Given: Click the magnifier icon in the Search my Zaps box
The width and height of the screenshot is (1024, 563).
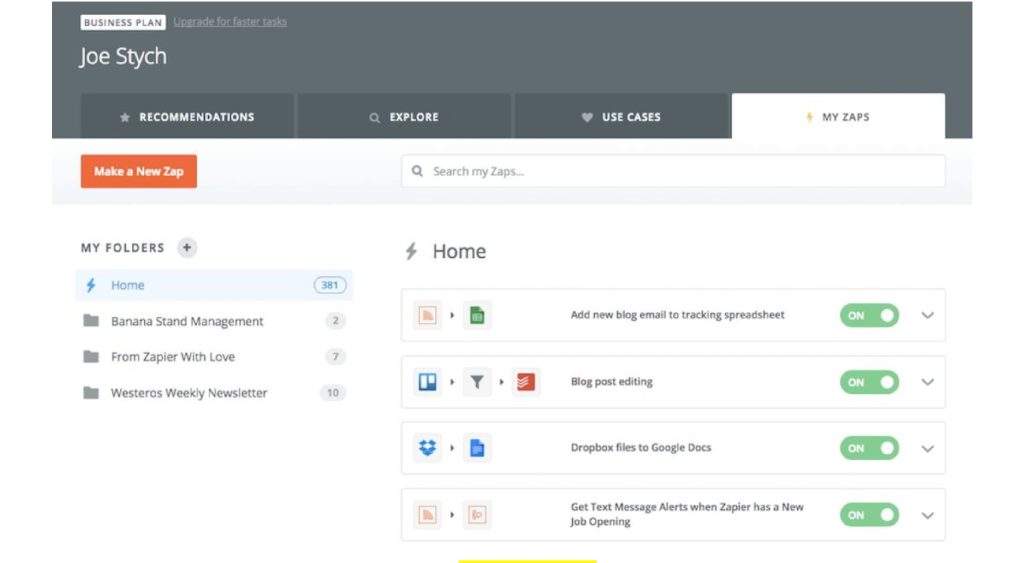Looking at the screenshot, I should pyautogui.click(x=417, y=171).
